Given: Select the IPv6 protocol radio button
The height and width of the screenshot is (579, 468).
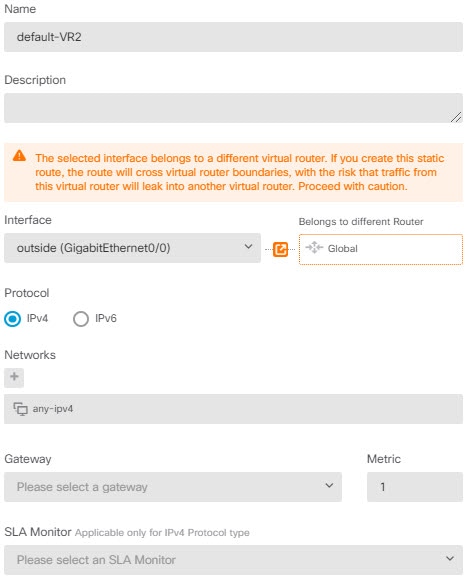Looking at the screenshot, I should 81,319.
